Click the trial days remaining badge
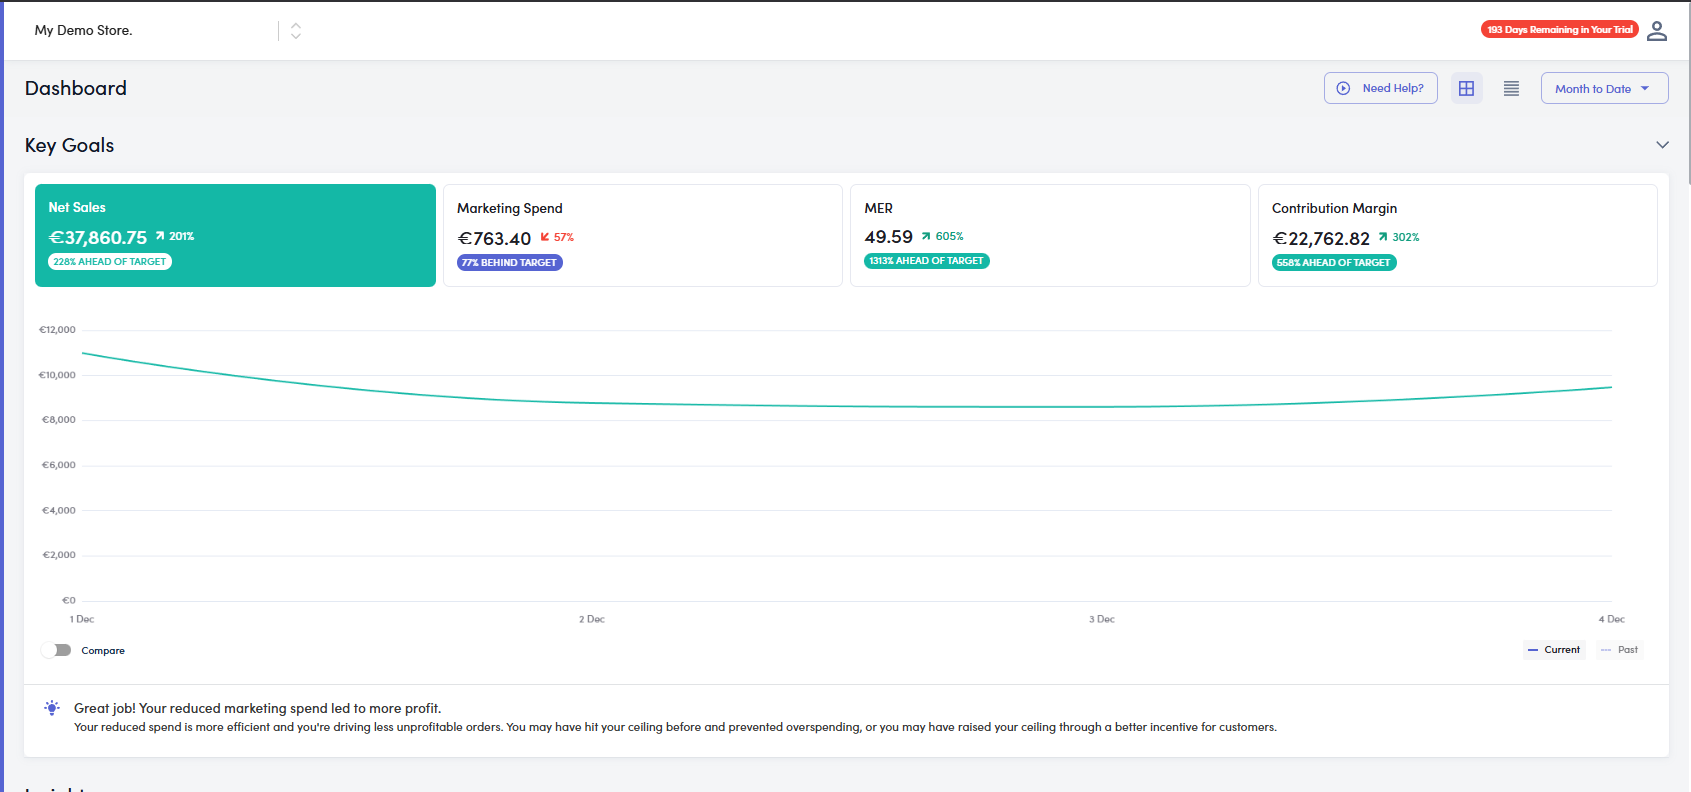The width and height of the screenshot is (1691, 792). (1559, 30)
